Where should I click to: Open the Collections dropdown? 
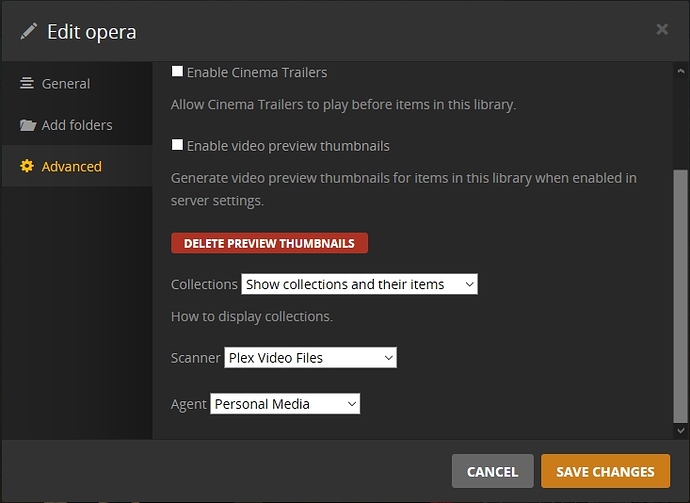pyautogui.click(x=359, y=284)
